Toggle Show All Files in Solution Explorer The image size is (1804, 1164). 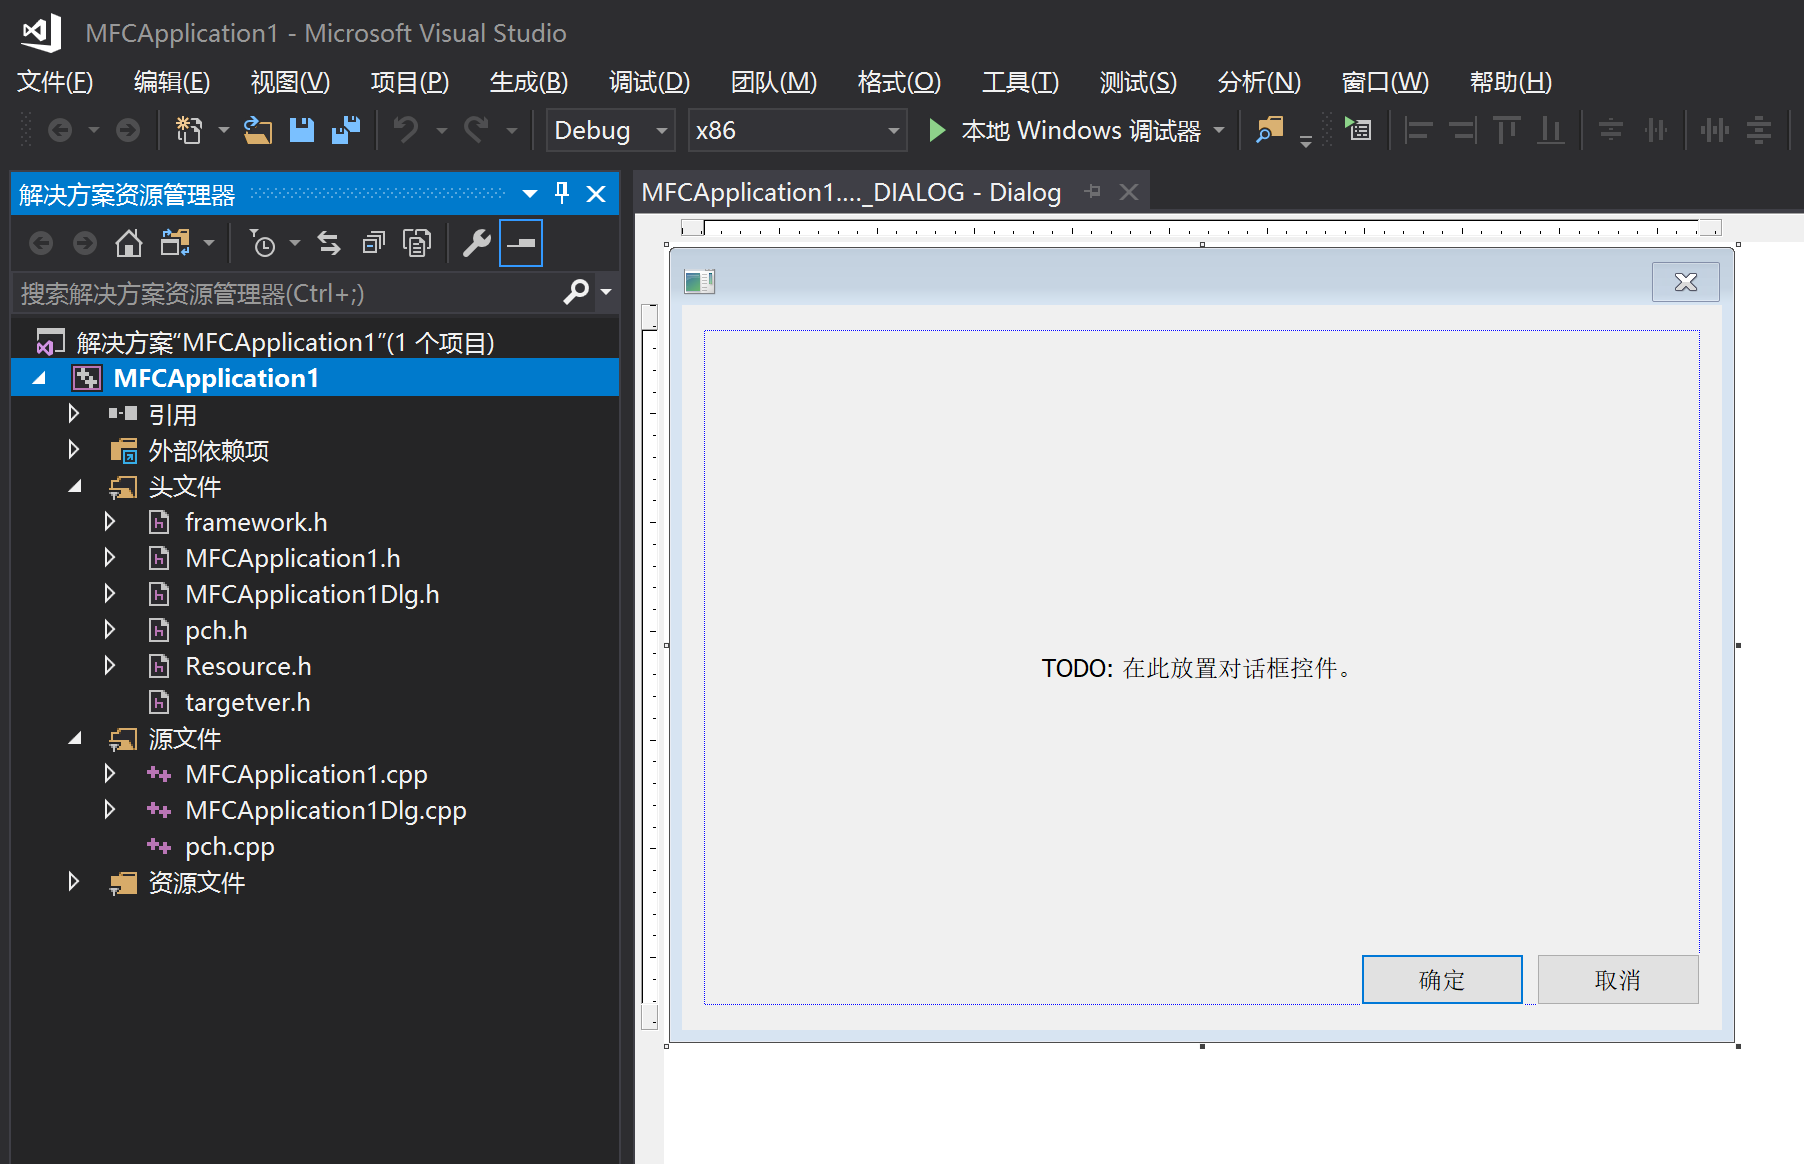(x=417, y=243)
